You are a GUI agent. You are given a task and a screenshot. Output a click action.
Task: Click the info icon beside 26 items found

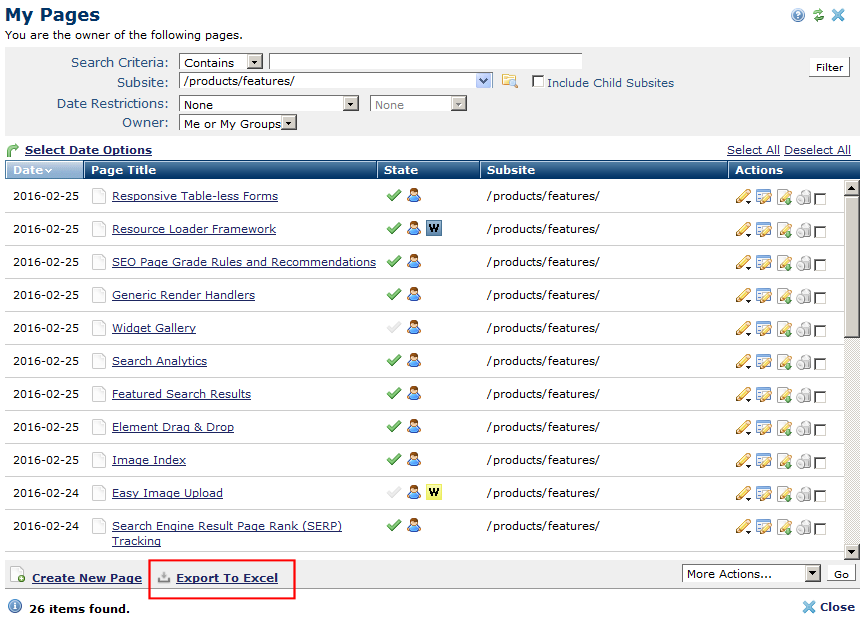15,607
